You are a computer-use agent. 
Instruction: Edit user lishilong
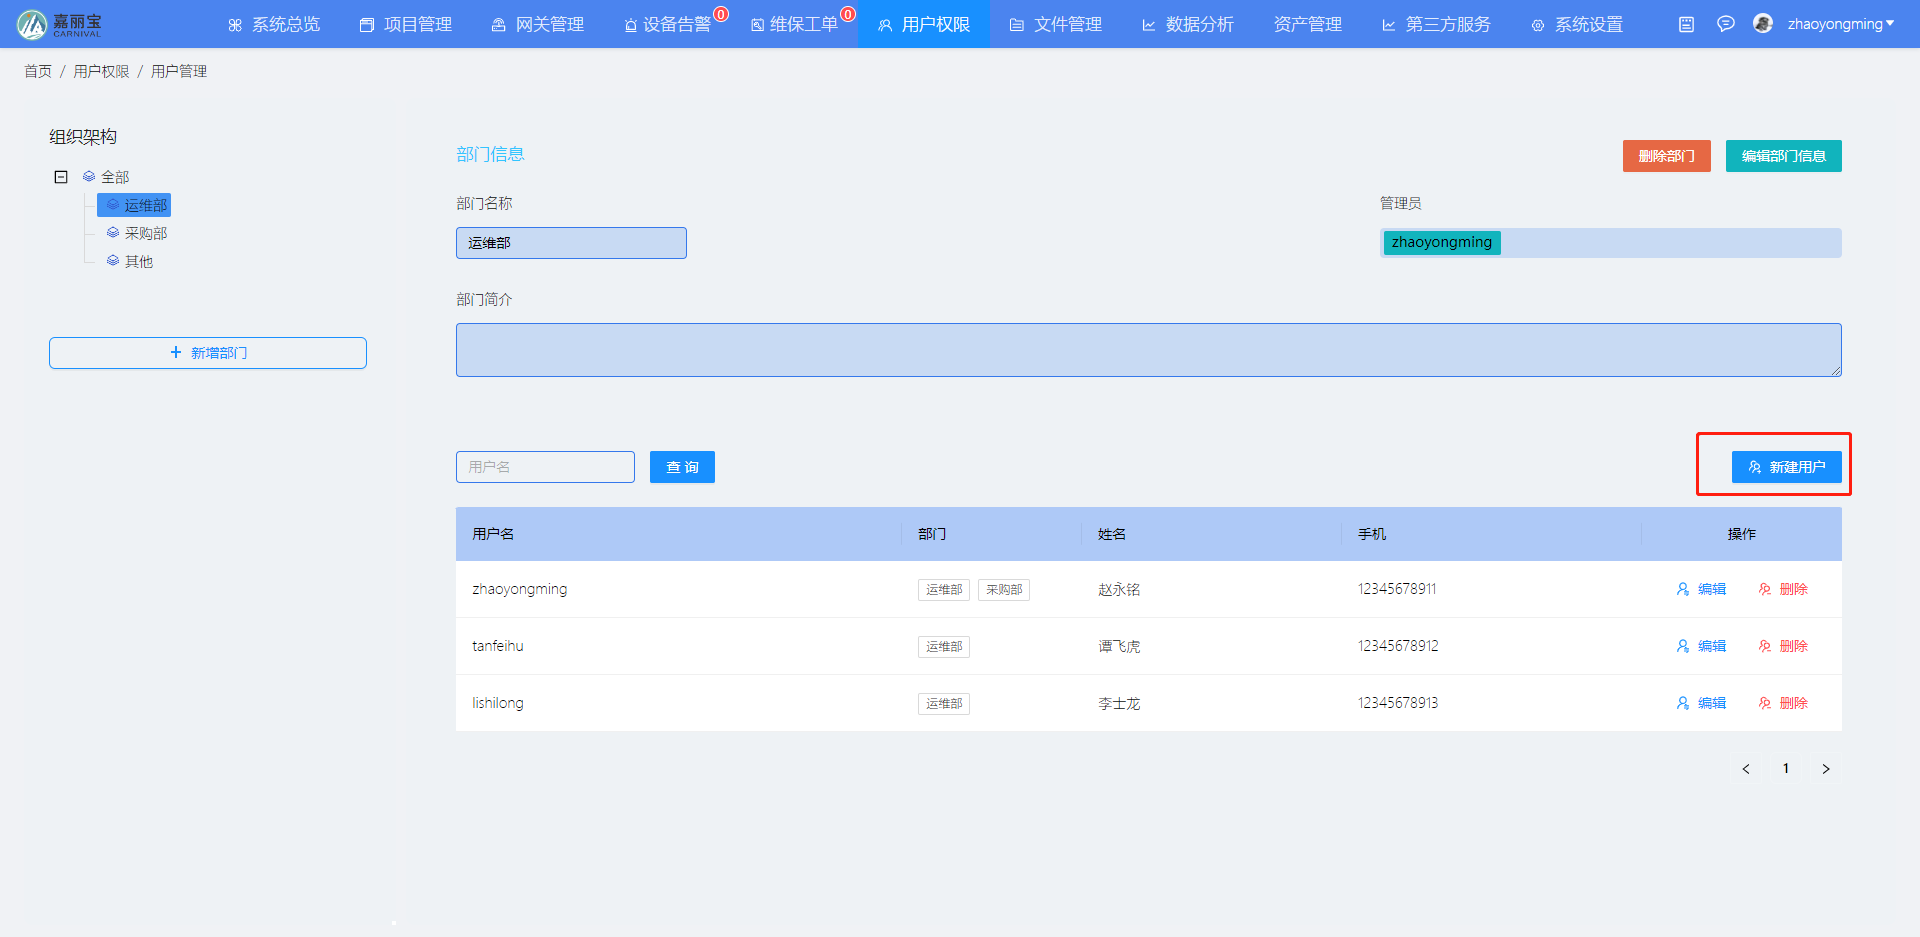[1701, 703]
